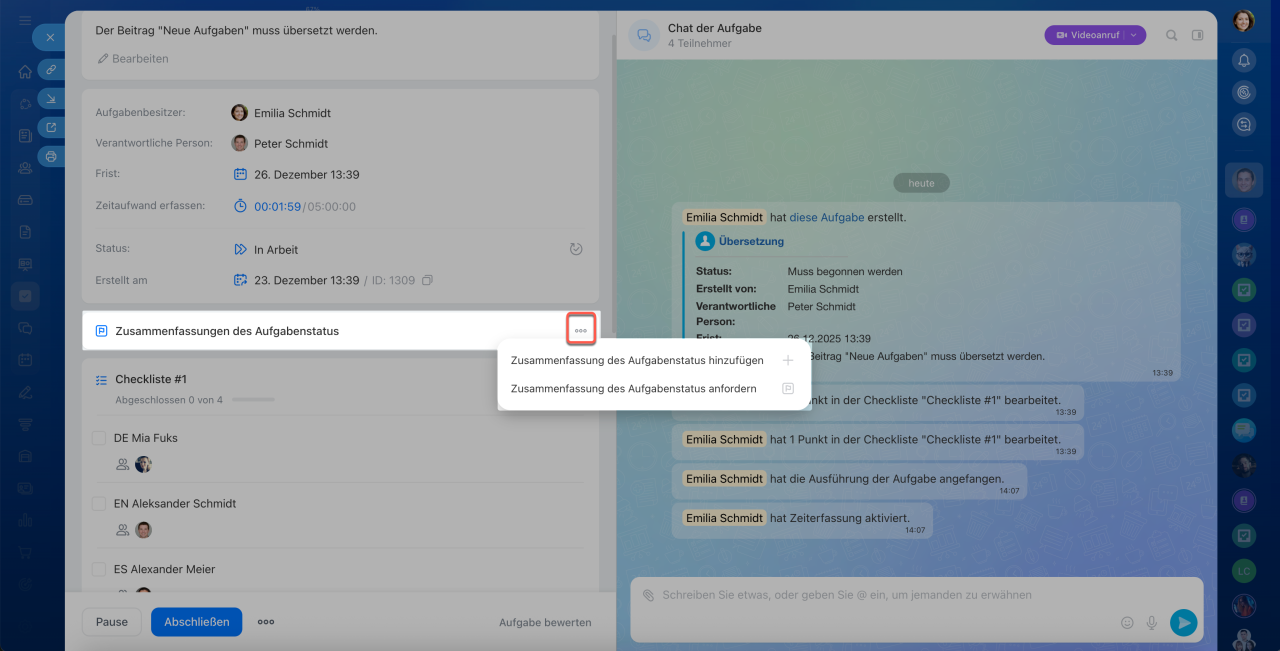
Task: Click the checklist progress bar
Action: point(253,400)
